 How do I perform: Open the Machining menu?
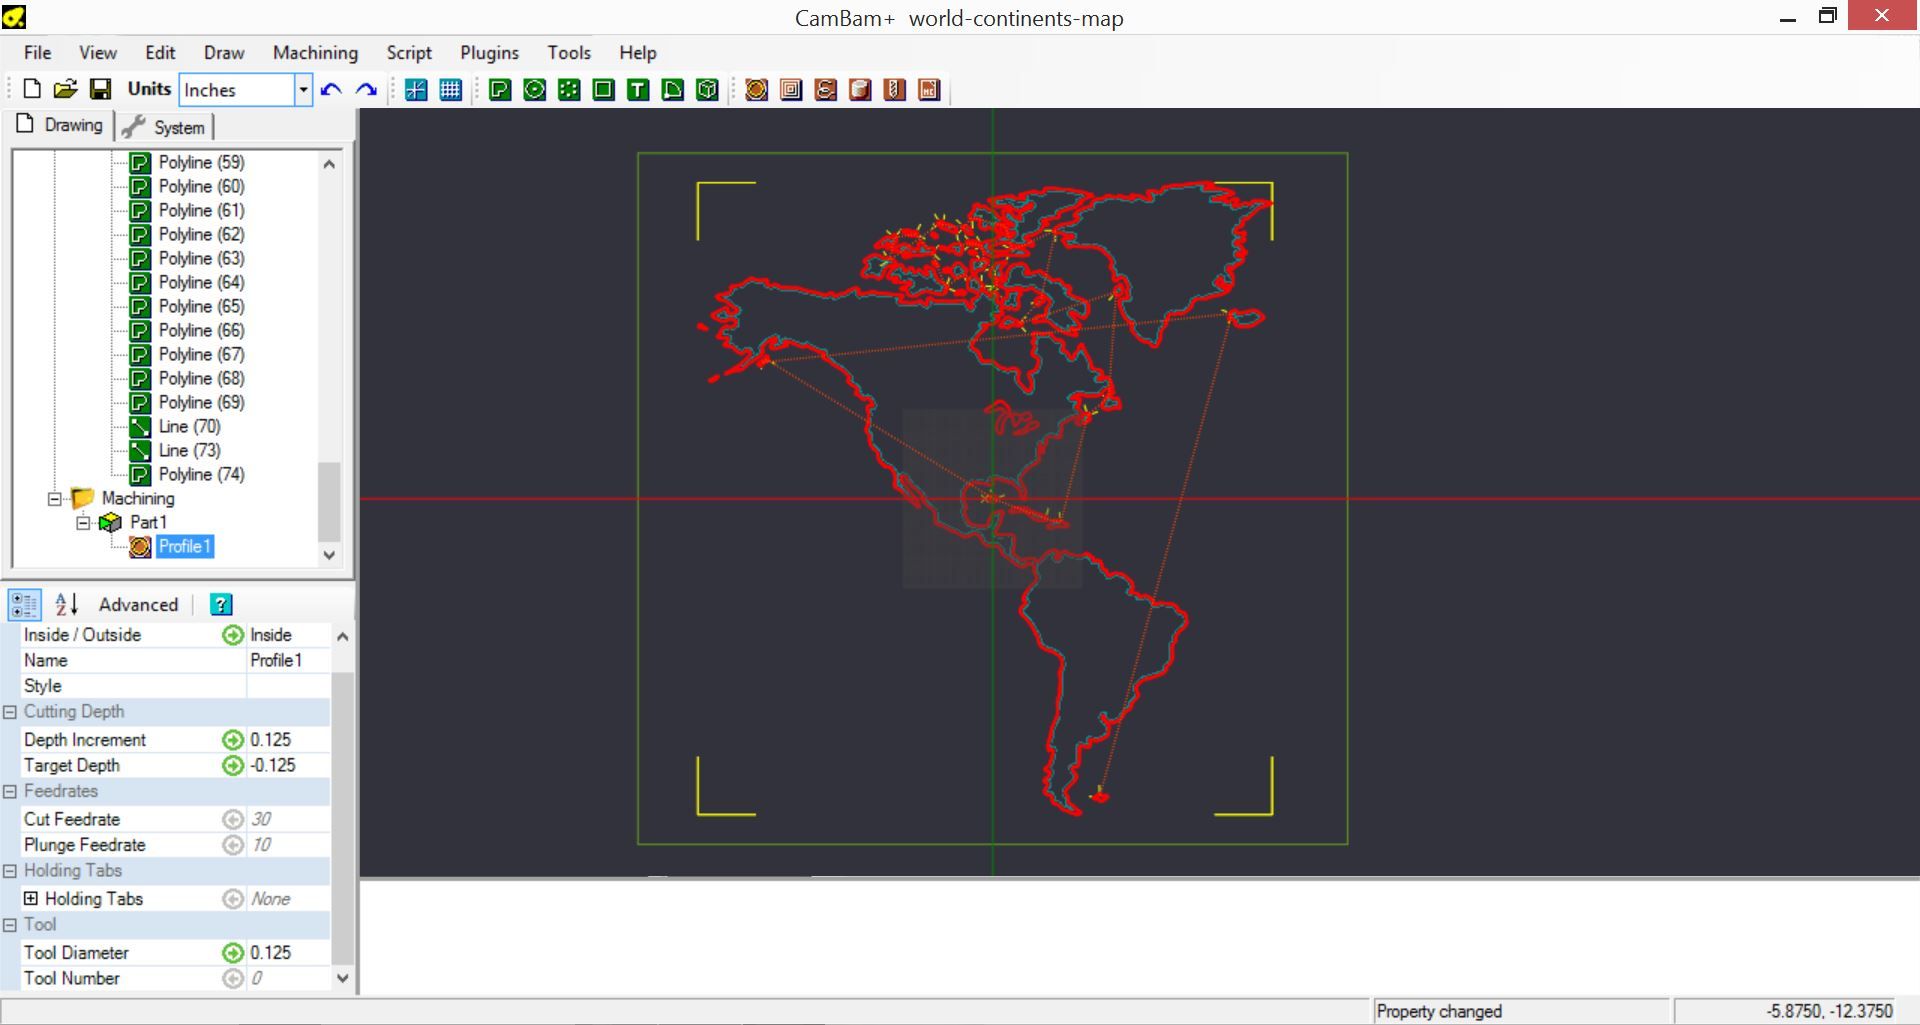[314, 53]
